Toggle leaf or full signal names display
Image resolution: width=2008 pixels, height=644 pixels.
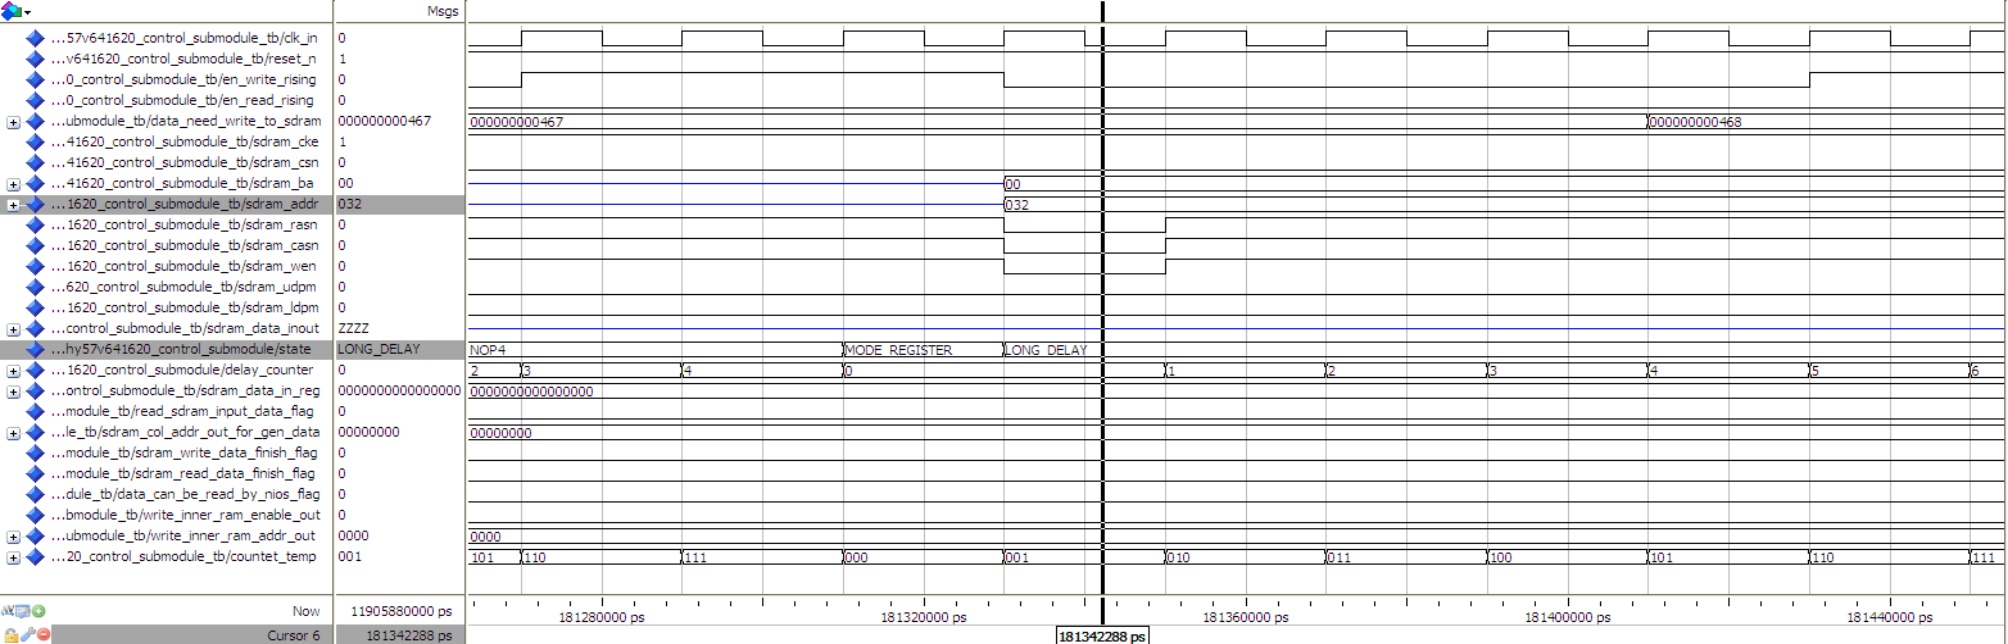[9, 611]
